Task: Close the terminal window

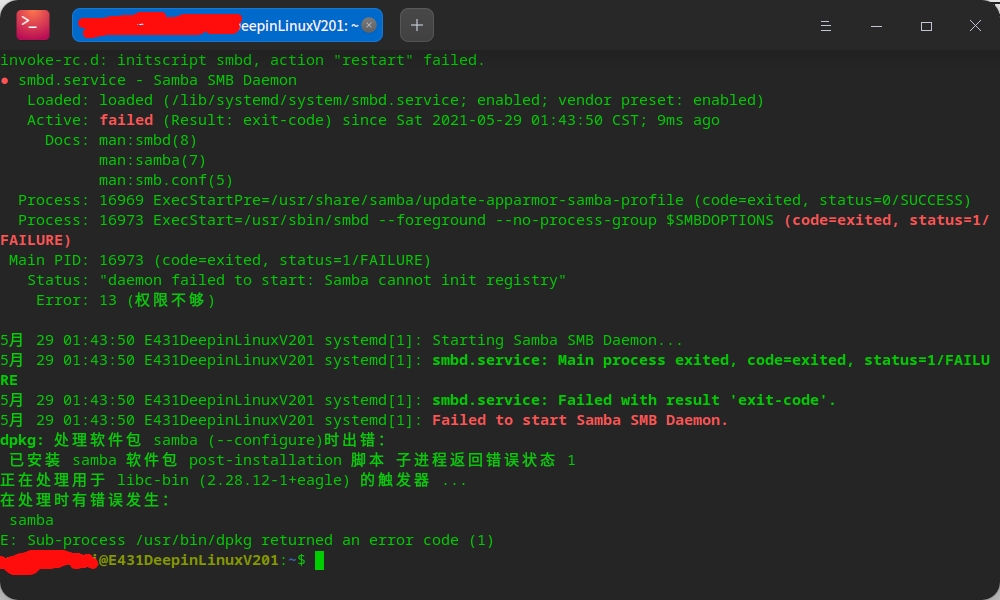Action: (974, 26)
